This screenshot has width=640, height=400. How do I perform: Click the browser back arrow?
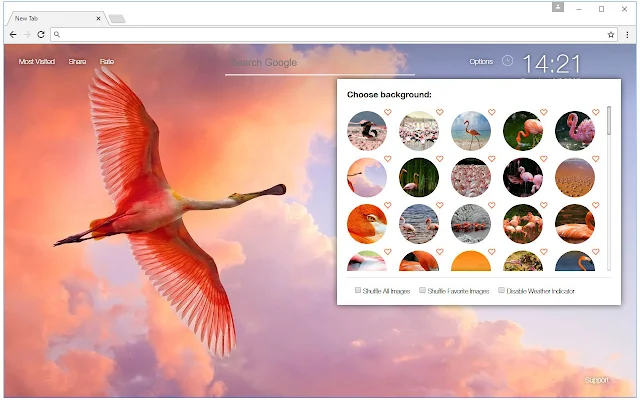coord(13,35)
